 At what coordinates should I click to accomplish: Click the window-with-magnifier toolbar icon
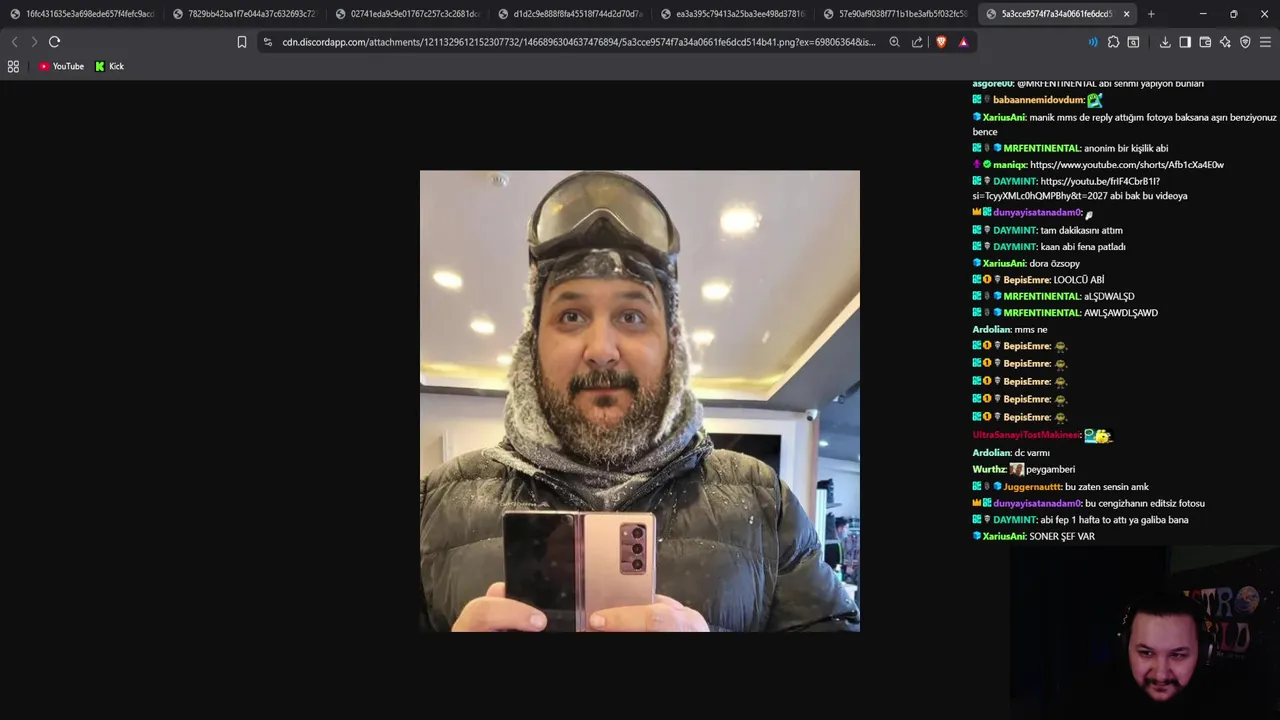click(x=1133, y=42)
